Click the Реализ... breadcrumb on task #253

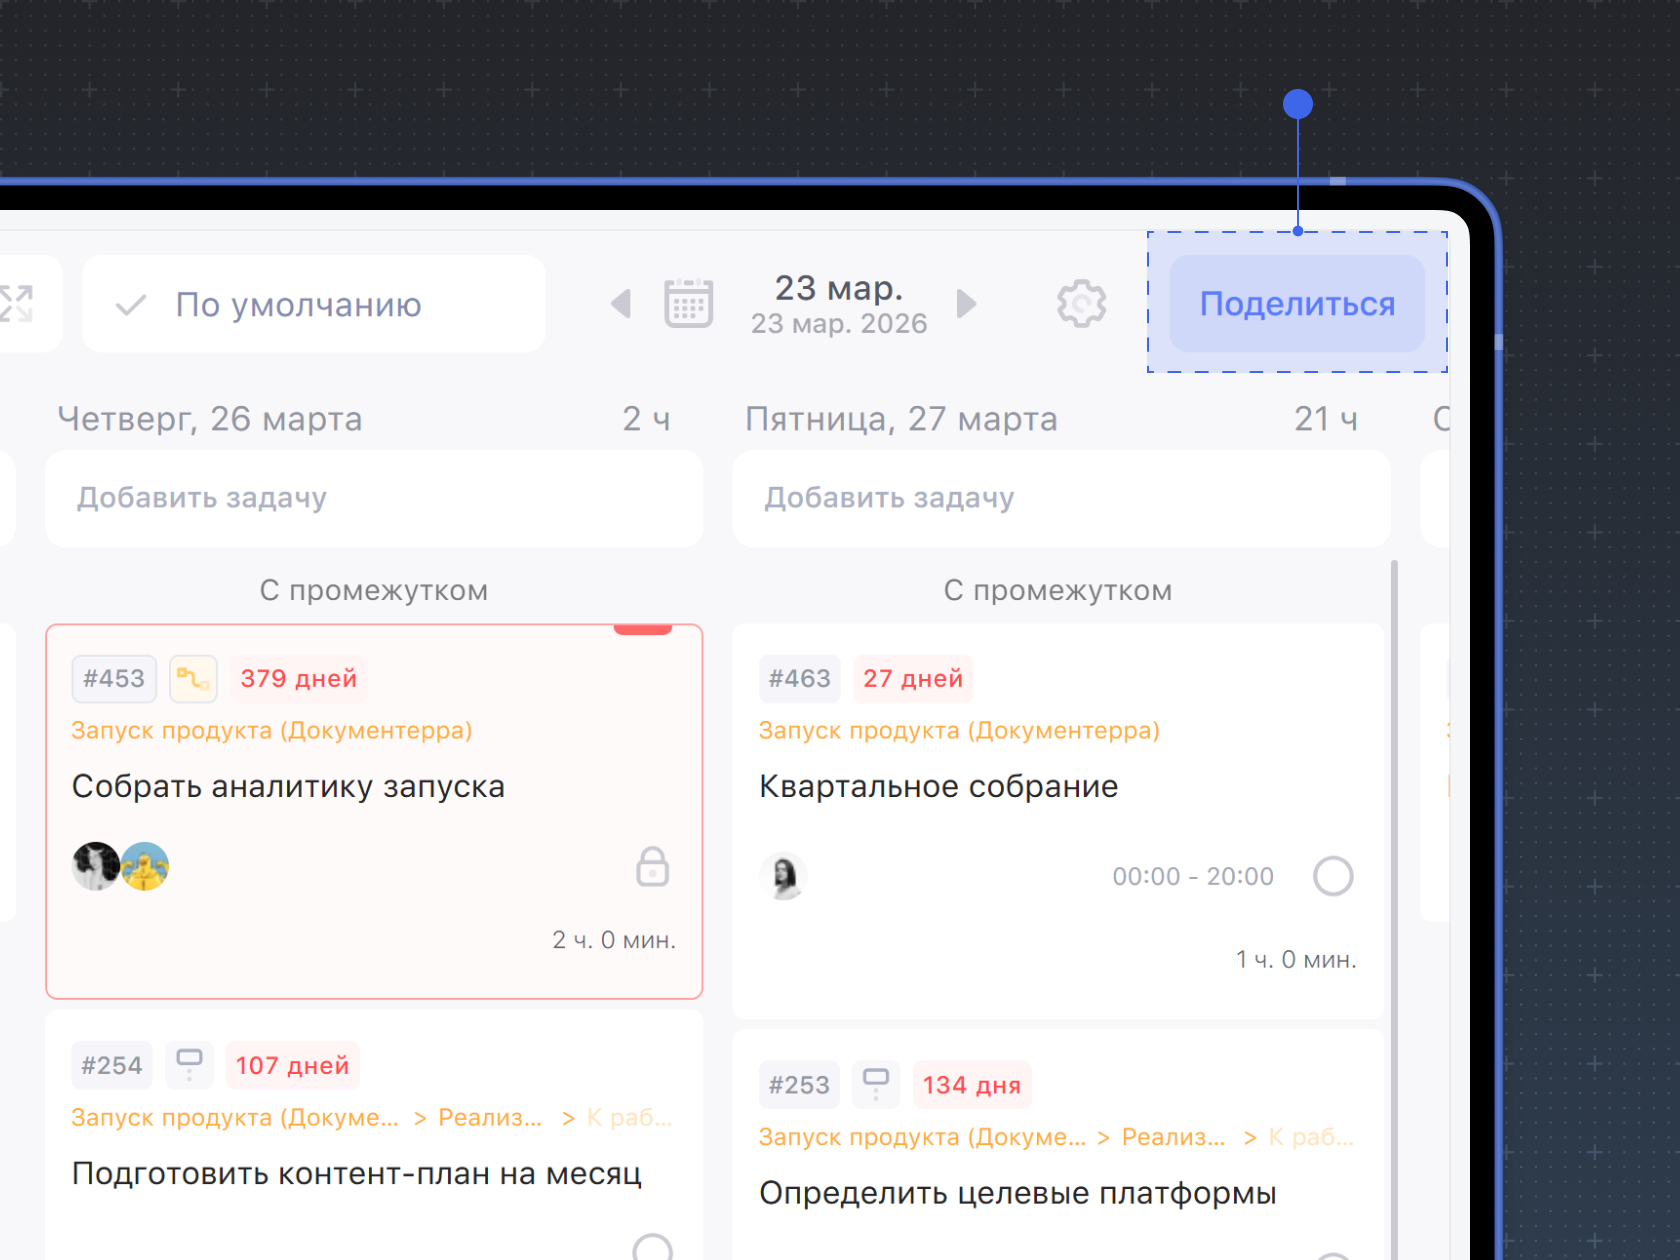tap(1172, 1137)
